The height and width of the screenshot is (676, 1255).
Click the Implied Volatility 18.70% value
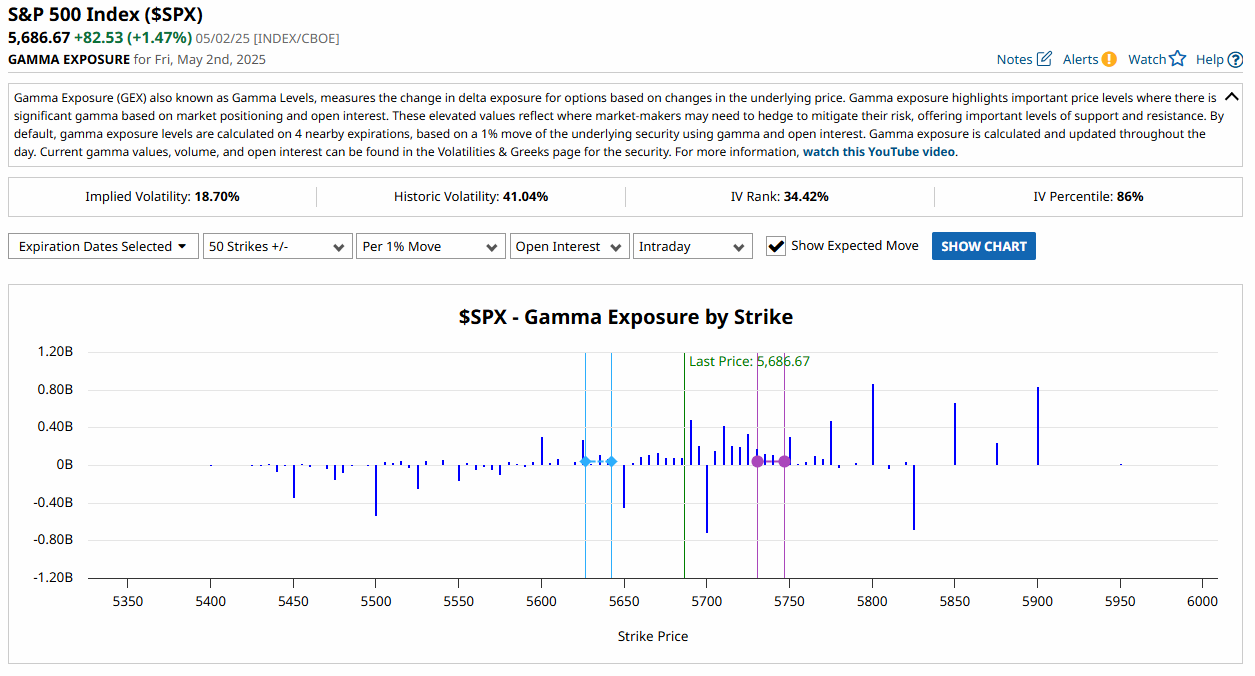pyautogui.click(x=217, y=197)
